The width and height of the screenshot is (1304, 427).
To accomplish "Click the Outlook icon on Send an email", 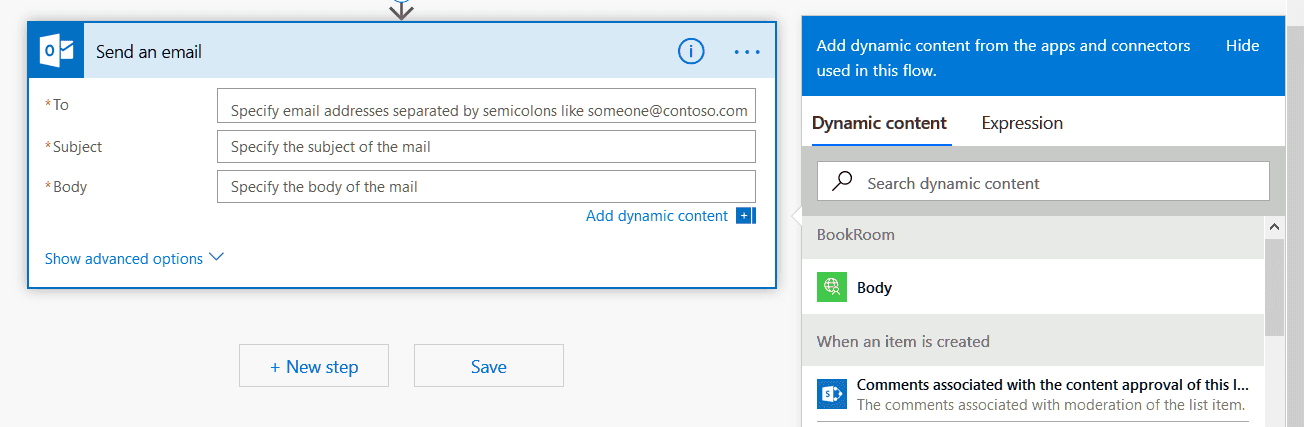I will [55, 51].
